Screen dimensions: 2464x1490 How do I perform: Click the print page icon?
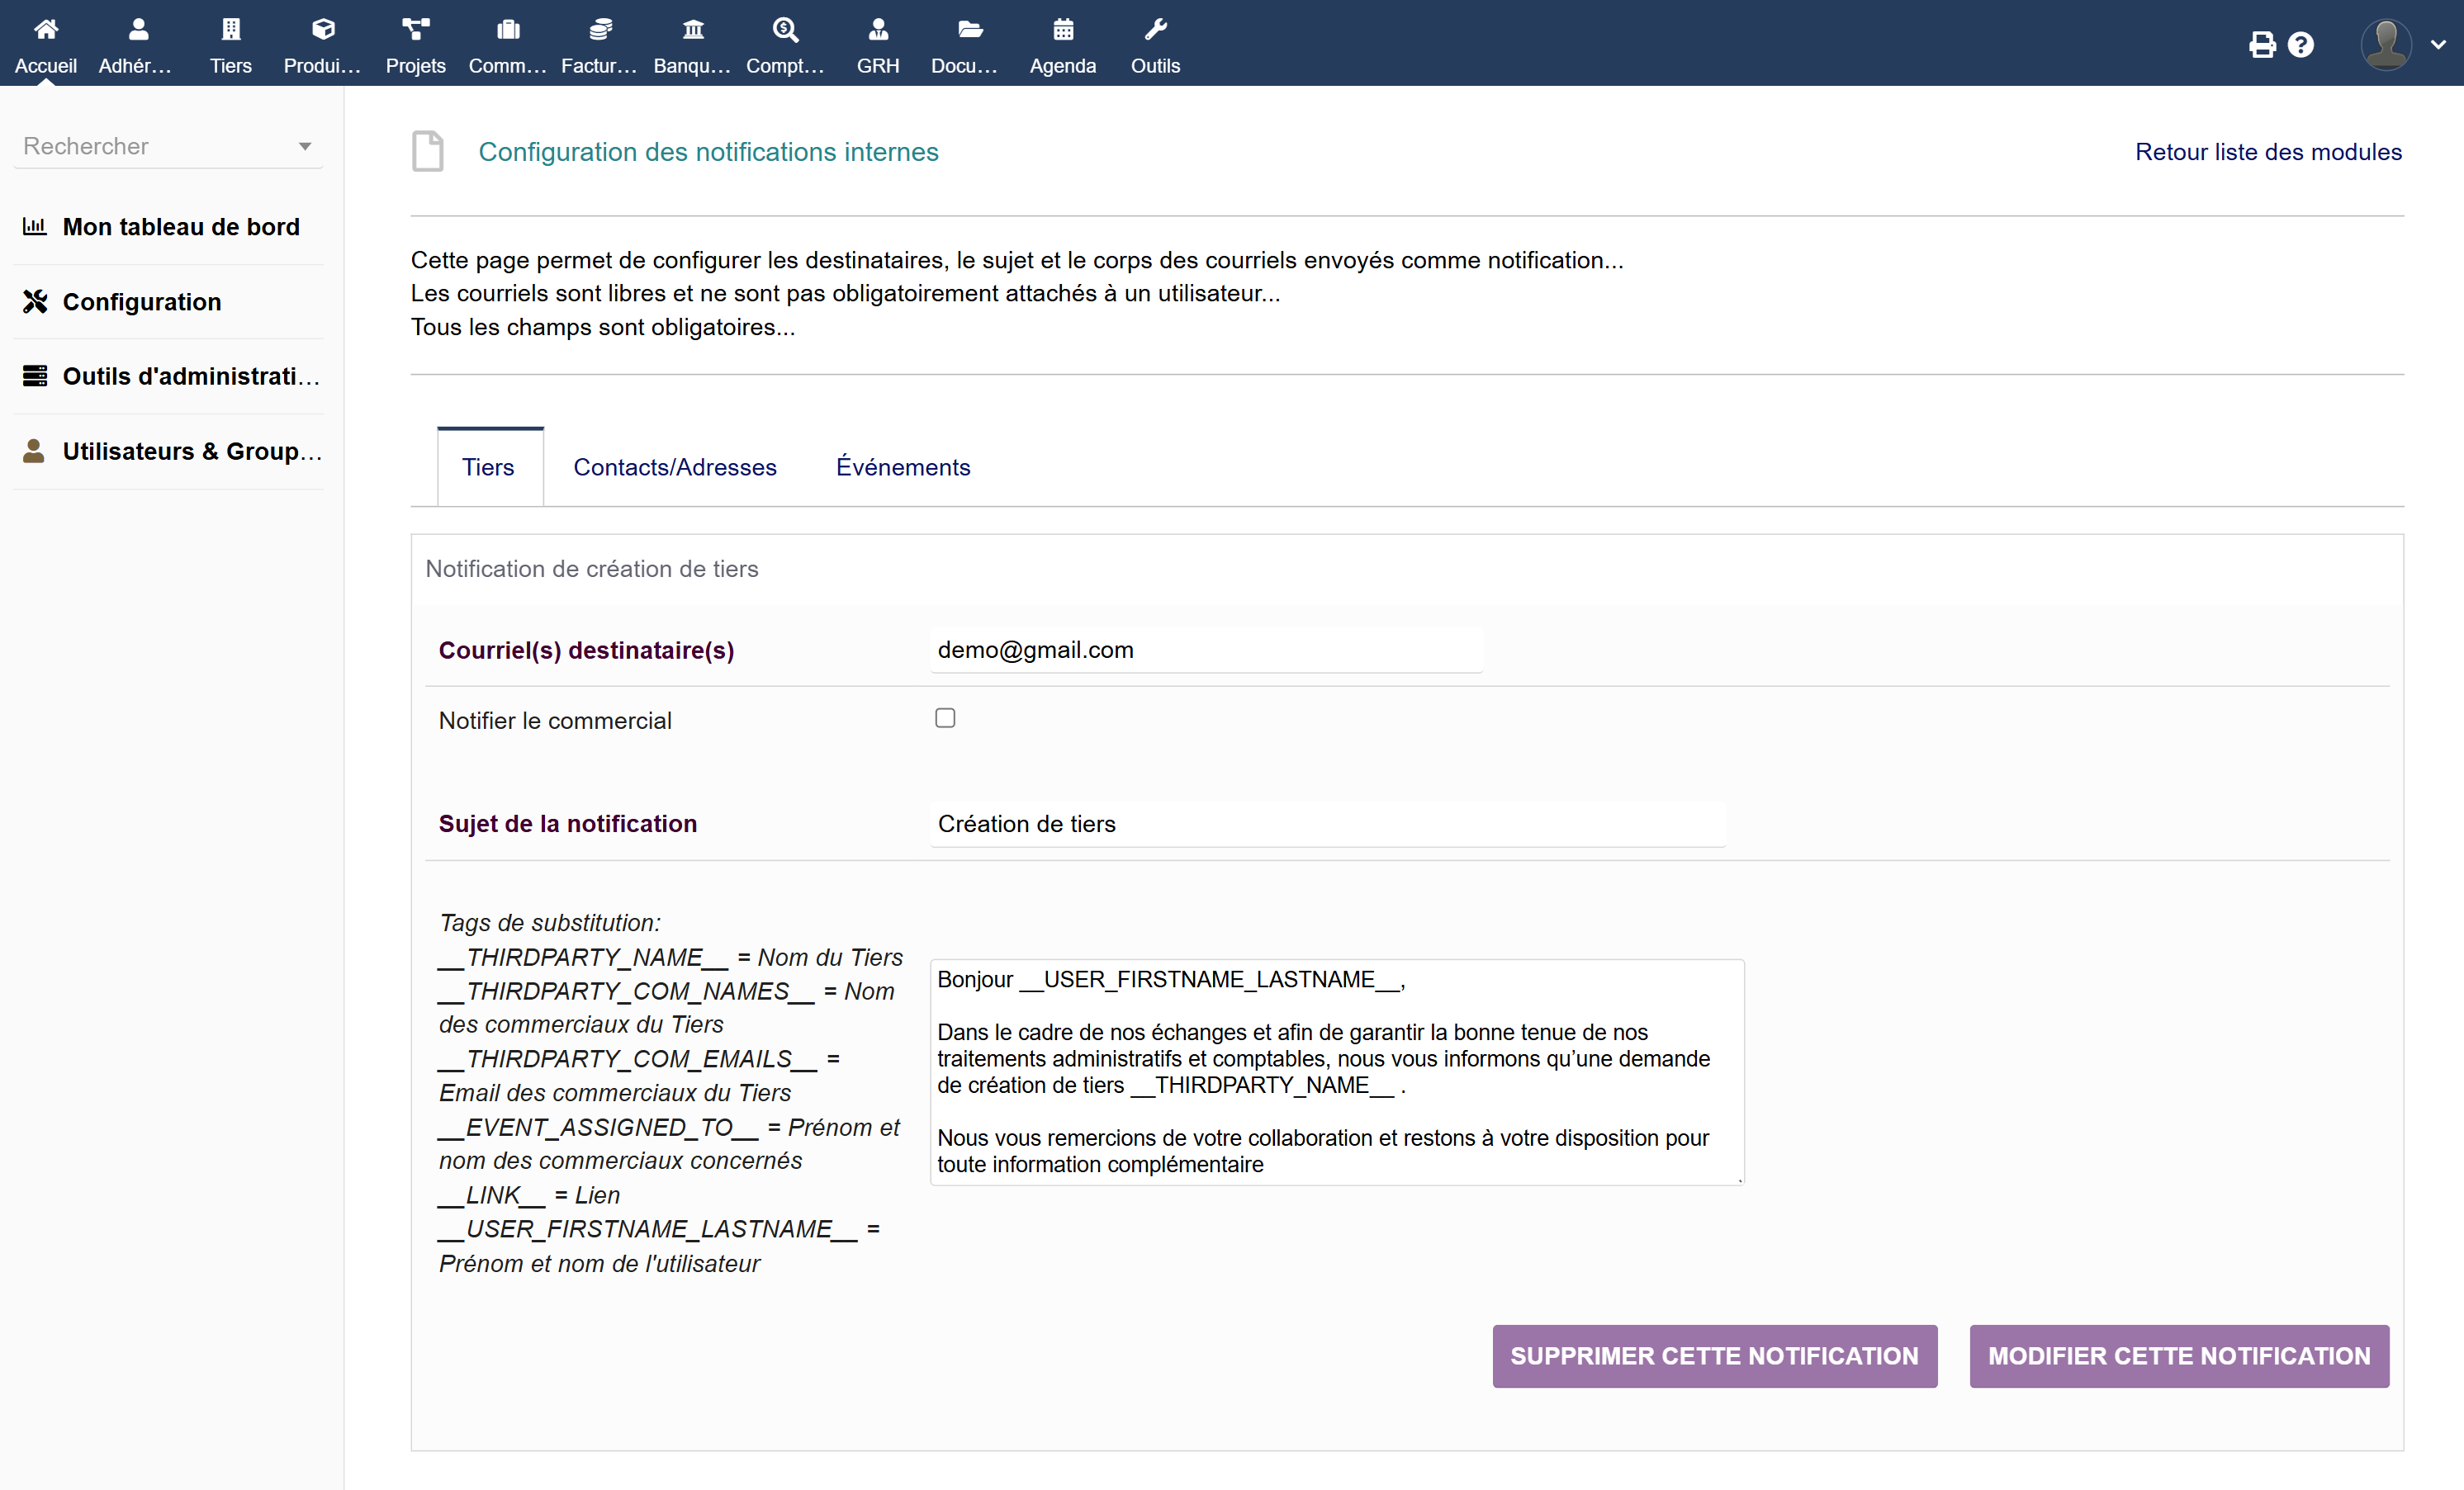pos(2262,45)
